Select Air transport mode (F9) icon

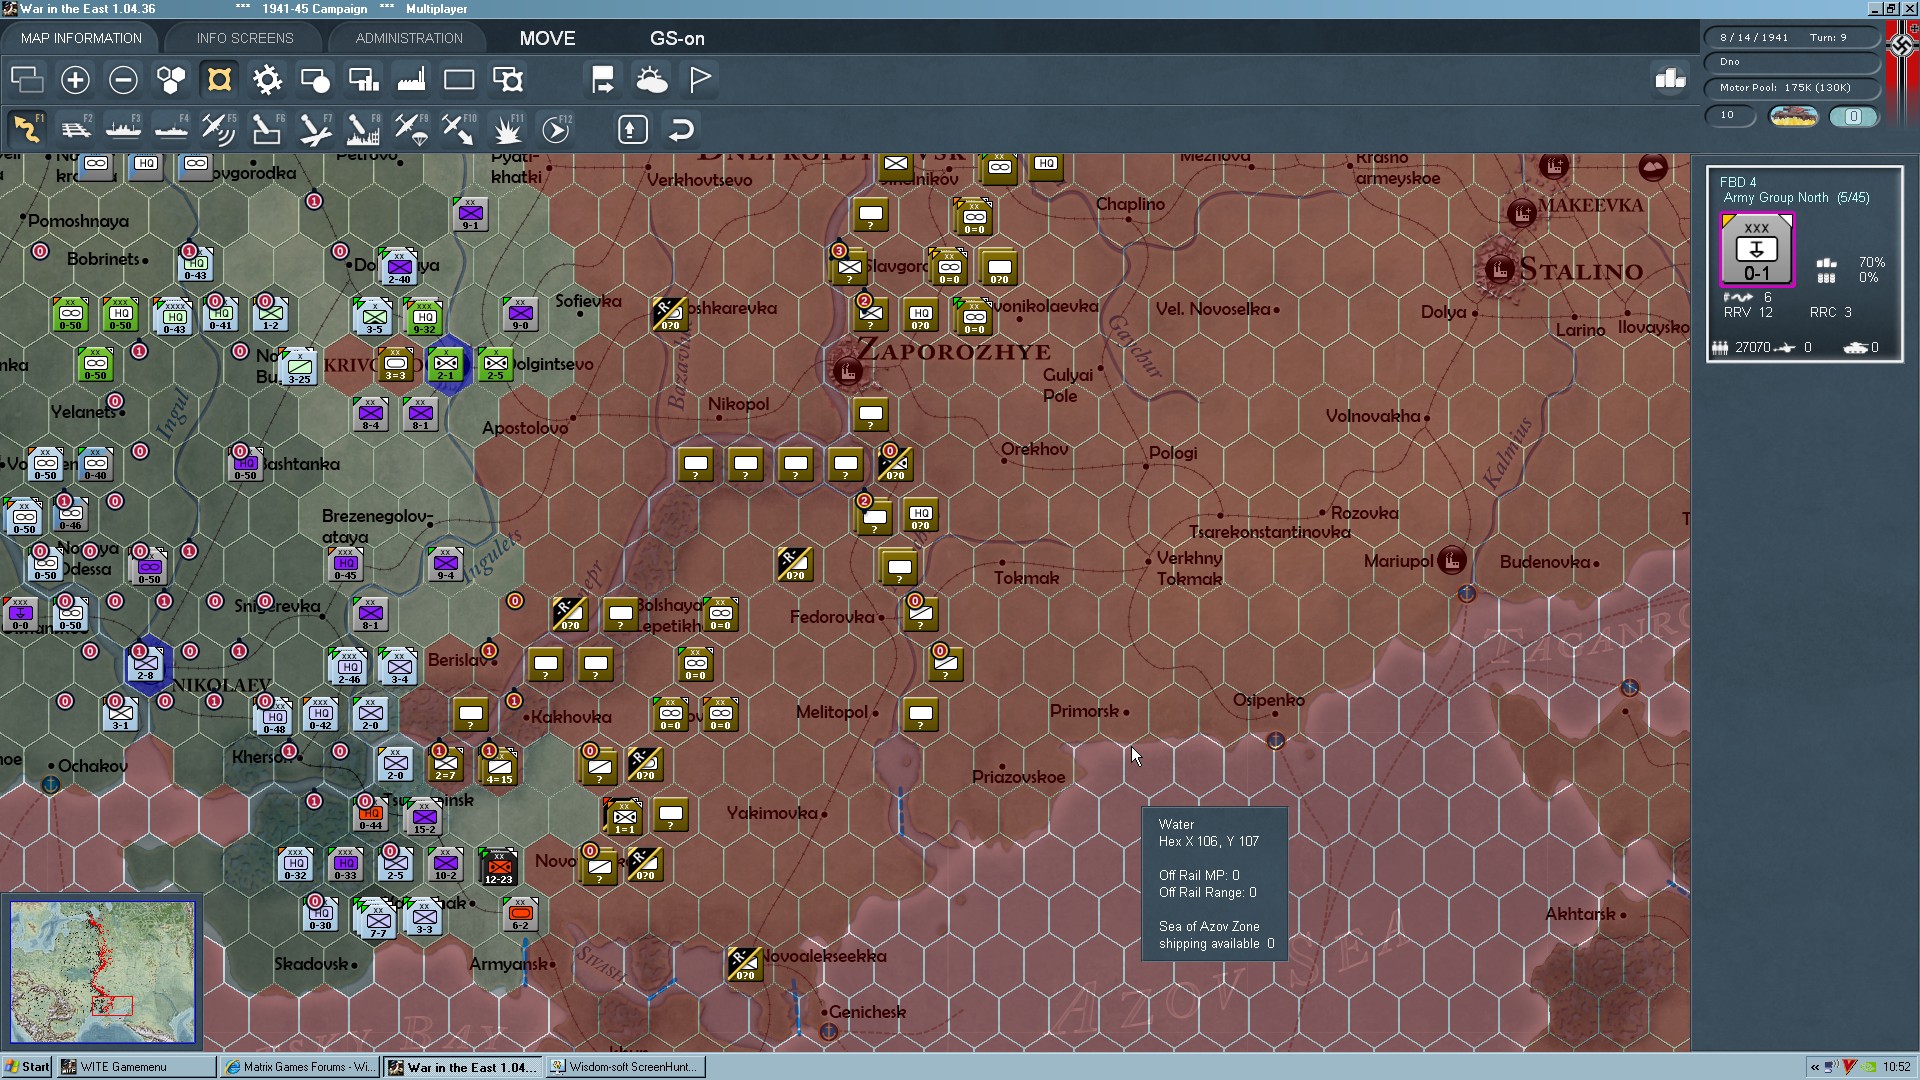pyautogui.click(x=411, y=129)
